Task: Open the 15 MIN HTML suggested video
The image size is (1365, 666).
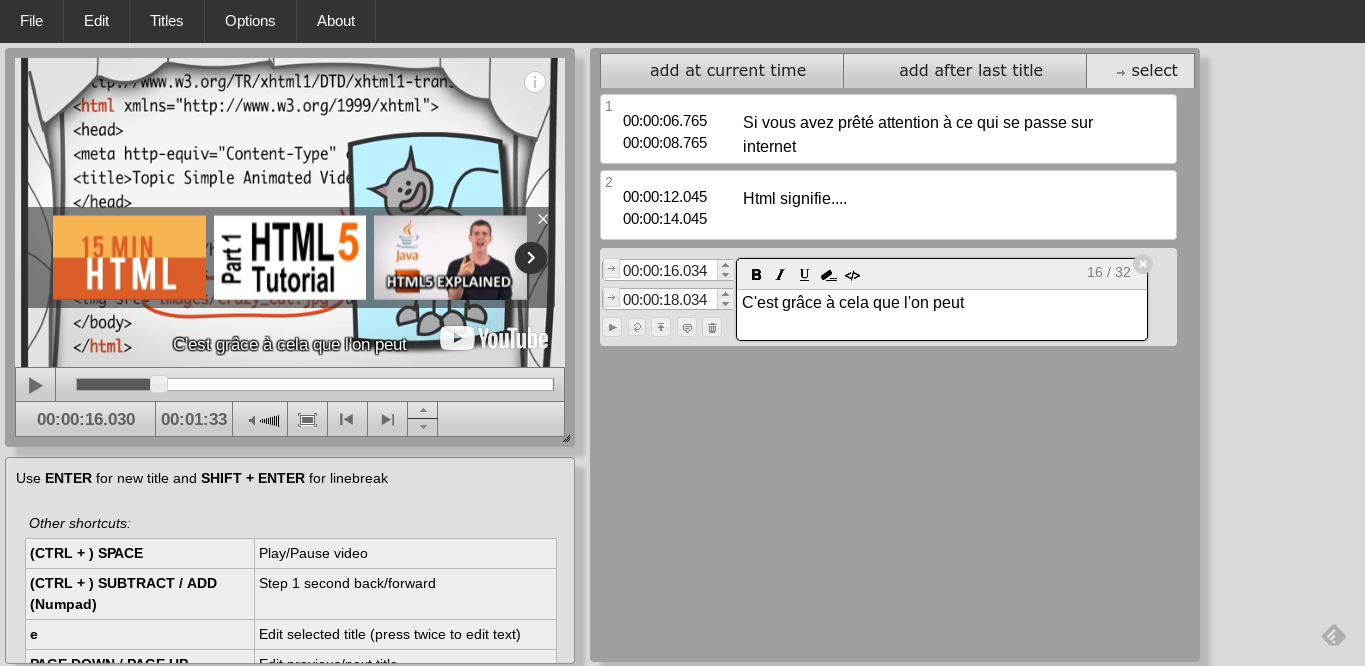Action: click(129, 258)
